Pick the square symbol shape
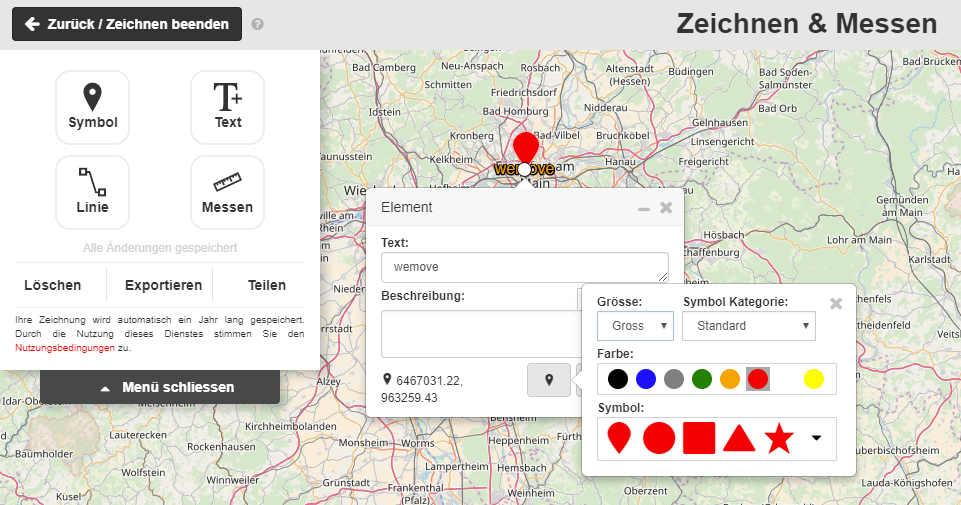The width and height of the screenshot is (961, 505). click(x=699, y=438)
